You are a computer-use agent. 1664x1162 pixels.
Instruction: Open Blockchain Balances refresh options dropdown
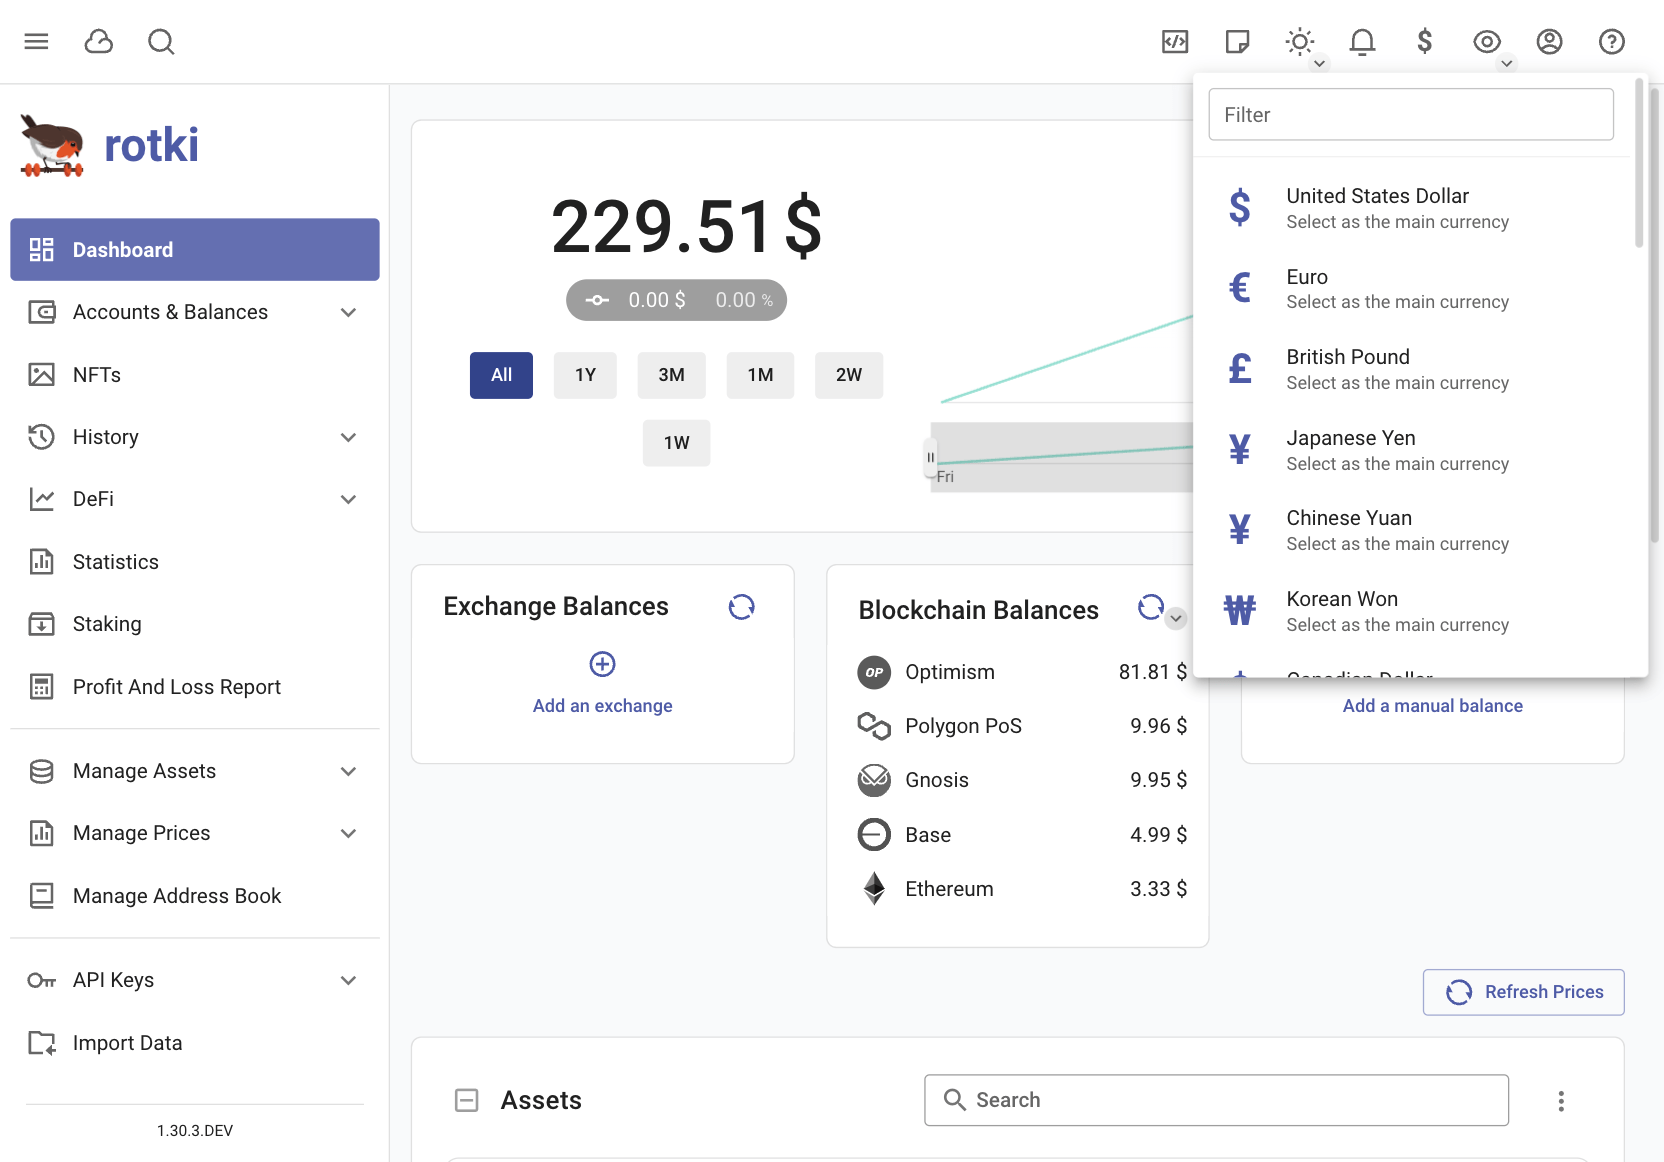tap(1176, 619)
